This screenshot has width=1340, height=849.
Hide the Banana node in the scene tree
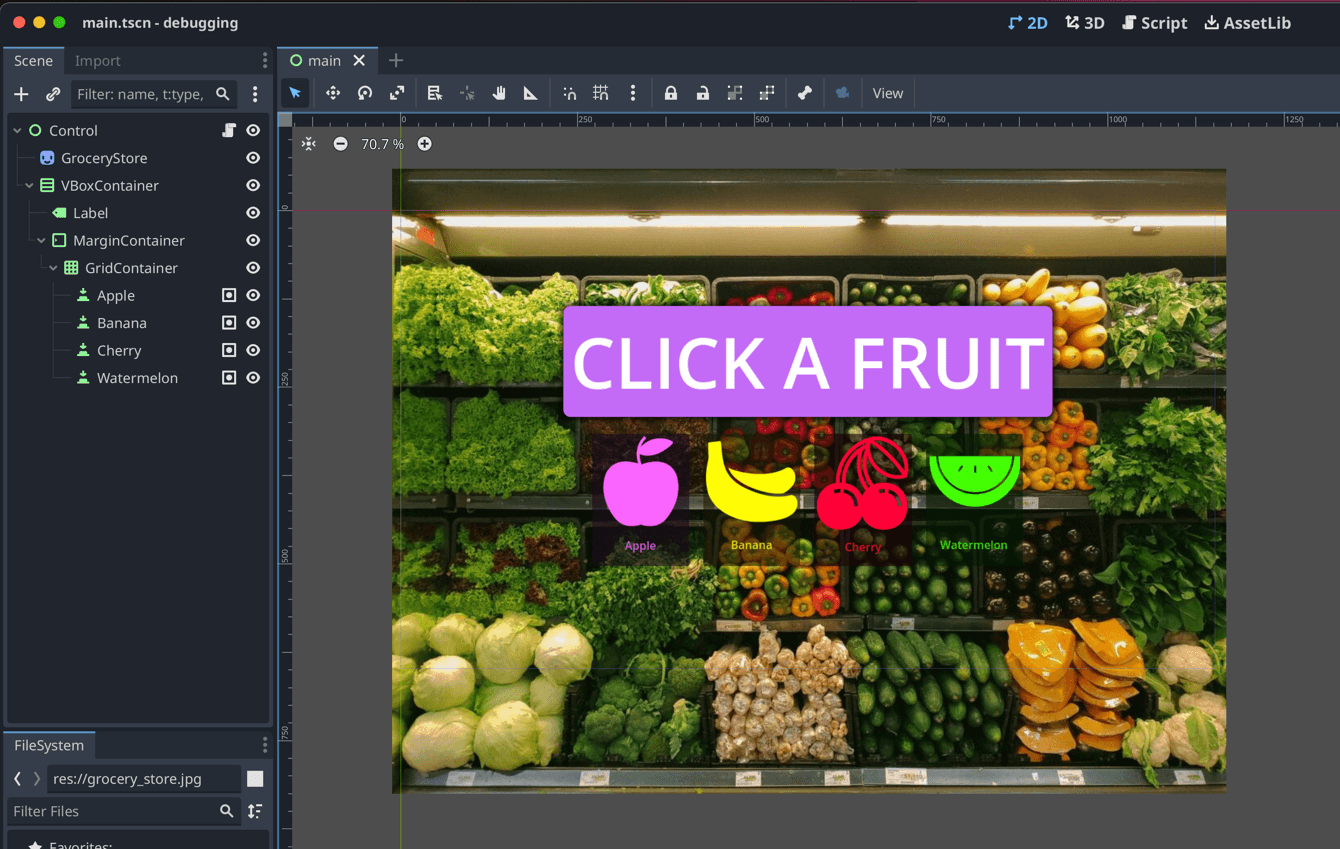(252, 322)
